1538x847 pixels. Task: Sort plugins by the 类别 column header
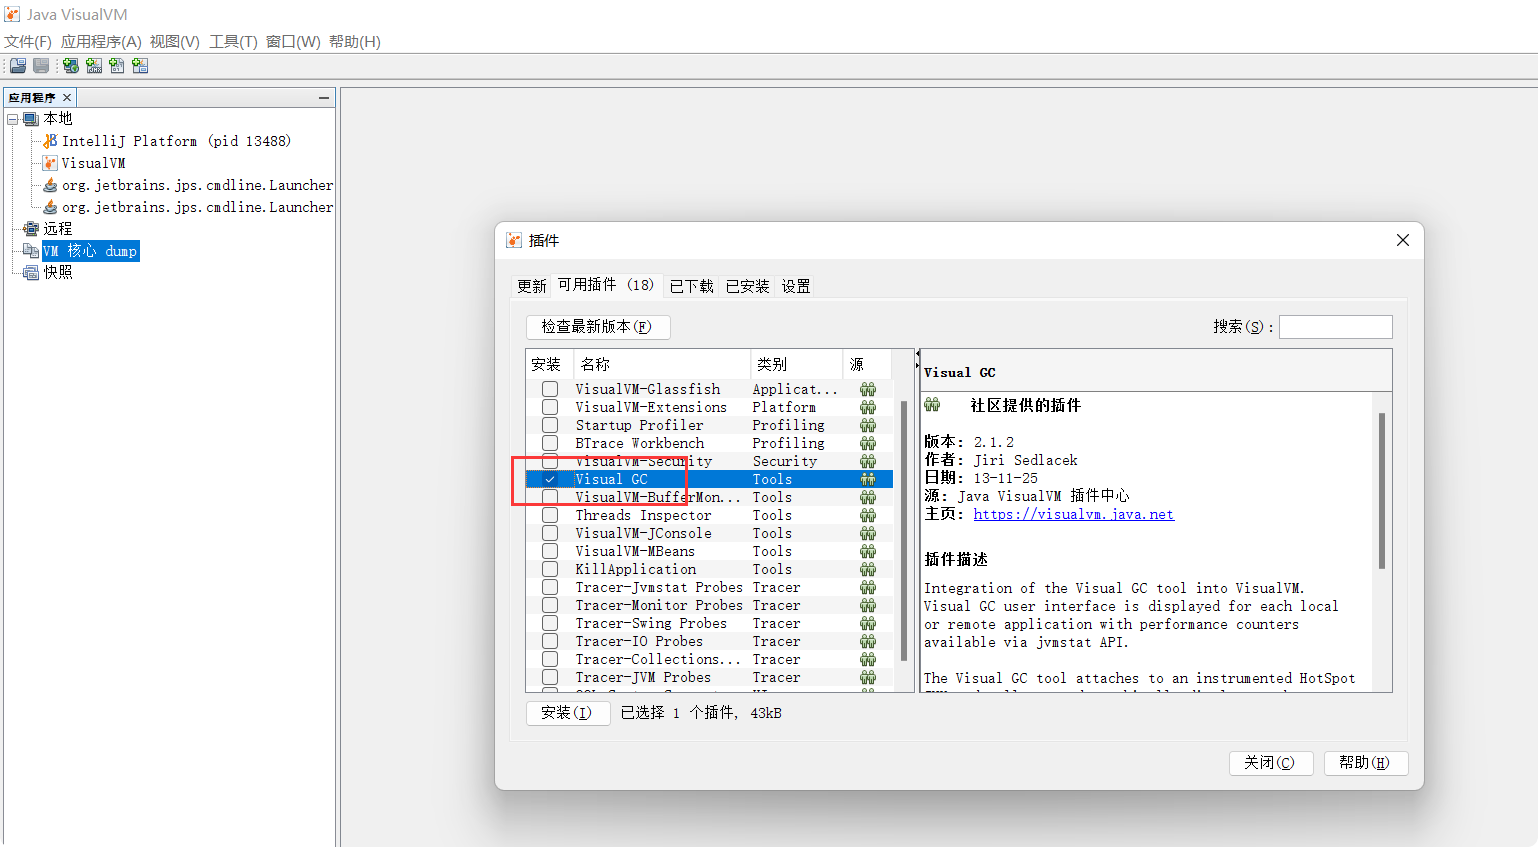coord(796,364)
